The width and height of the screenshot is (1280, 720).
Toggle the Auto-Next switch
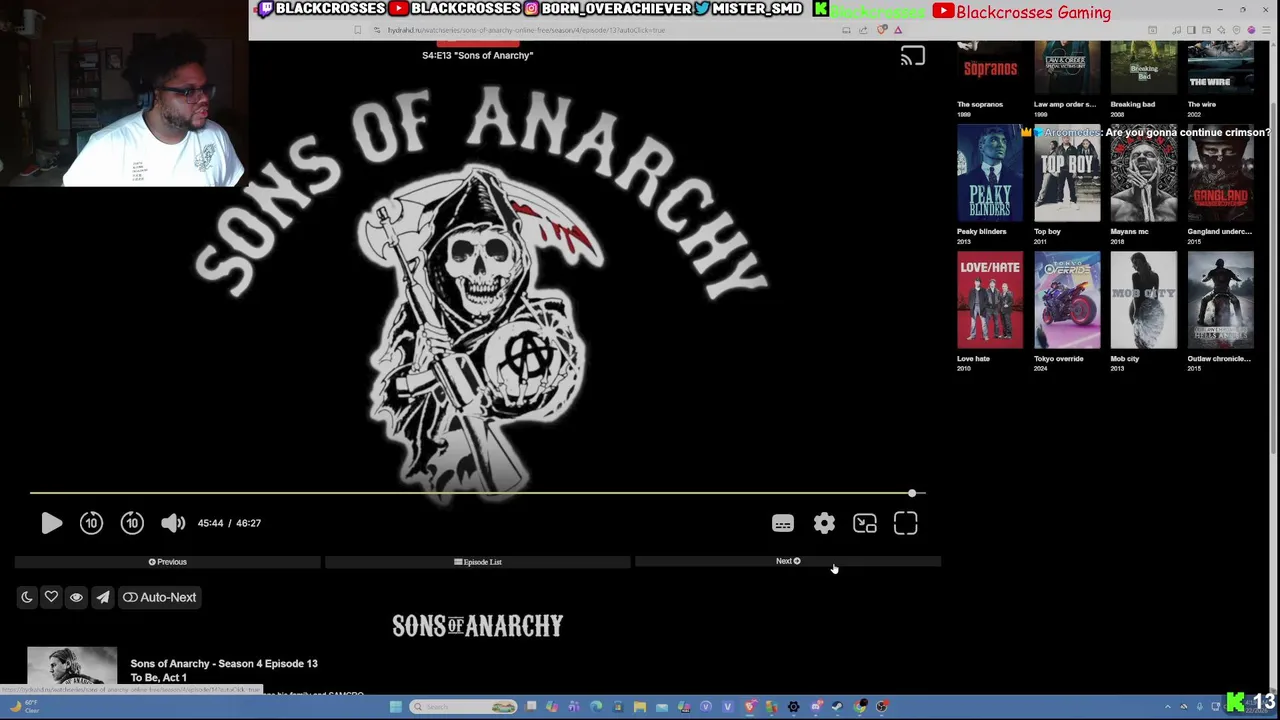(159, 597)
